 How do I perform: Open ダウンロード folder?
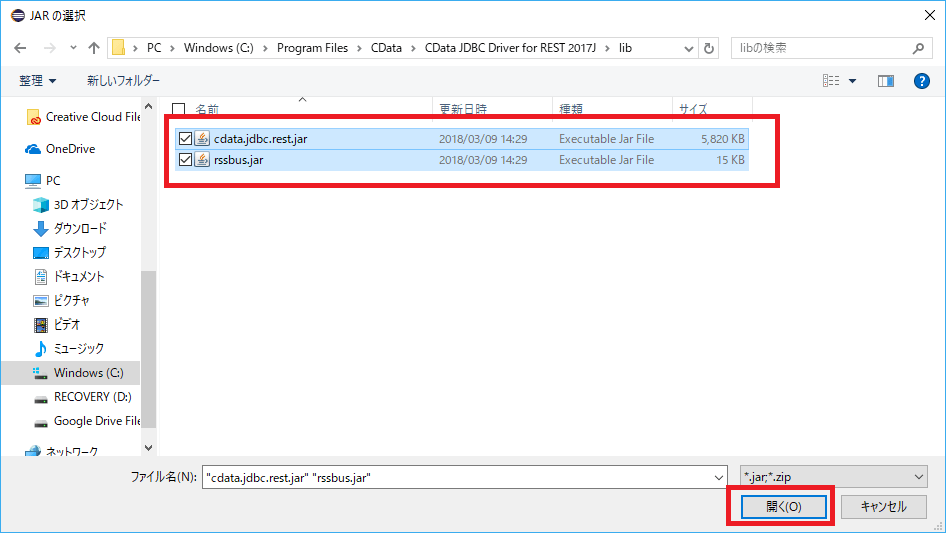point(70,228)
